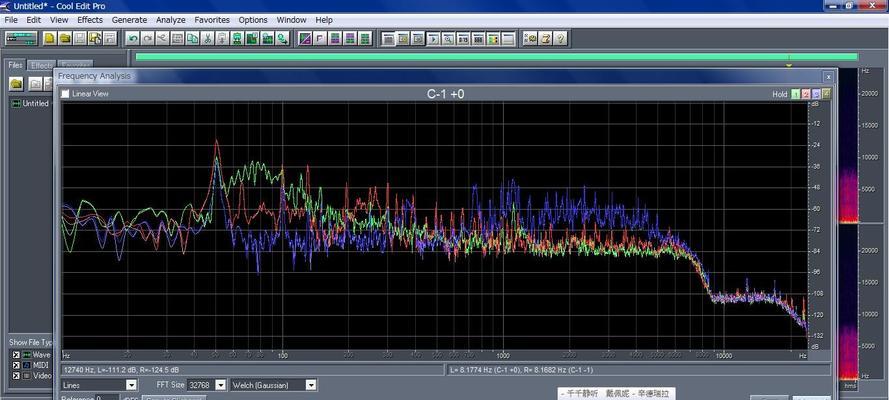Click the close-file icon in Files panel
The height and width of the screenshot is (400, 889).
(35, 83)
